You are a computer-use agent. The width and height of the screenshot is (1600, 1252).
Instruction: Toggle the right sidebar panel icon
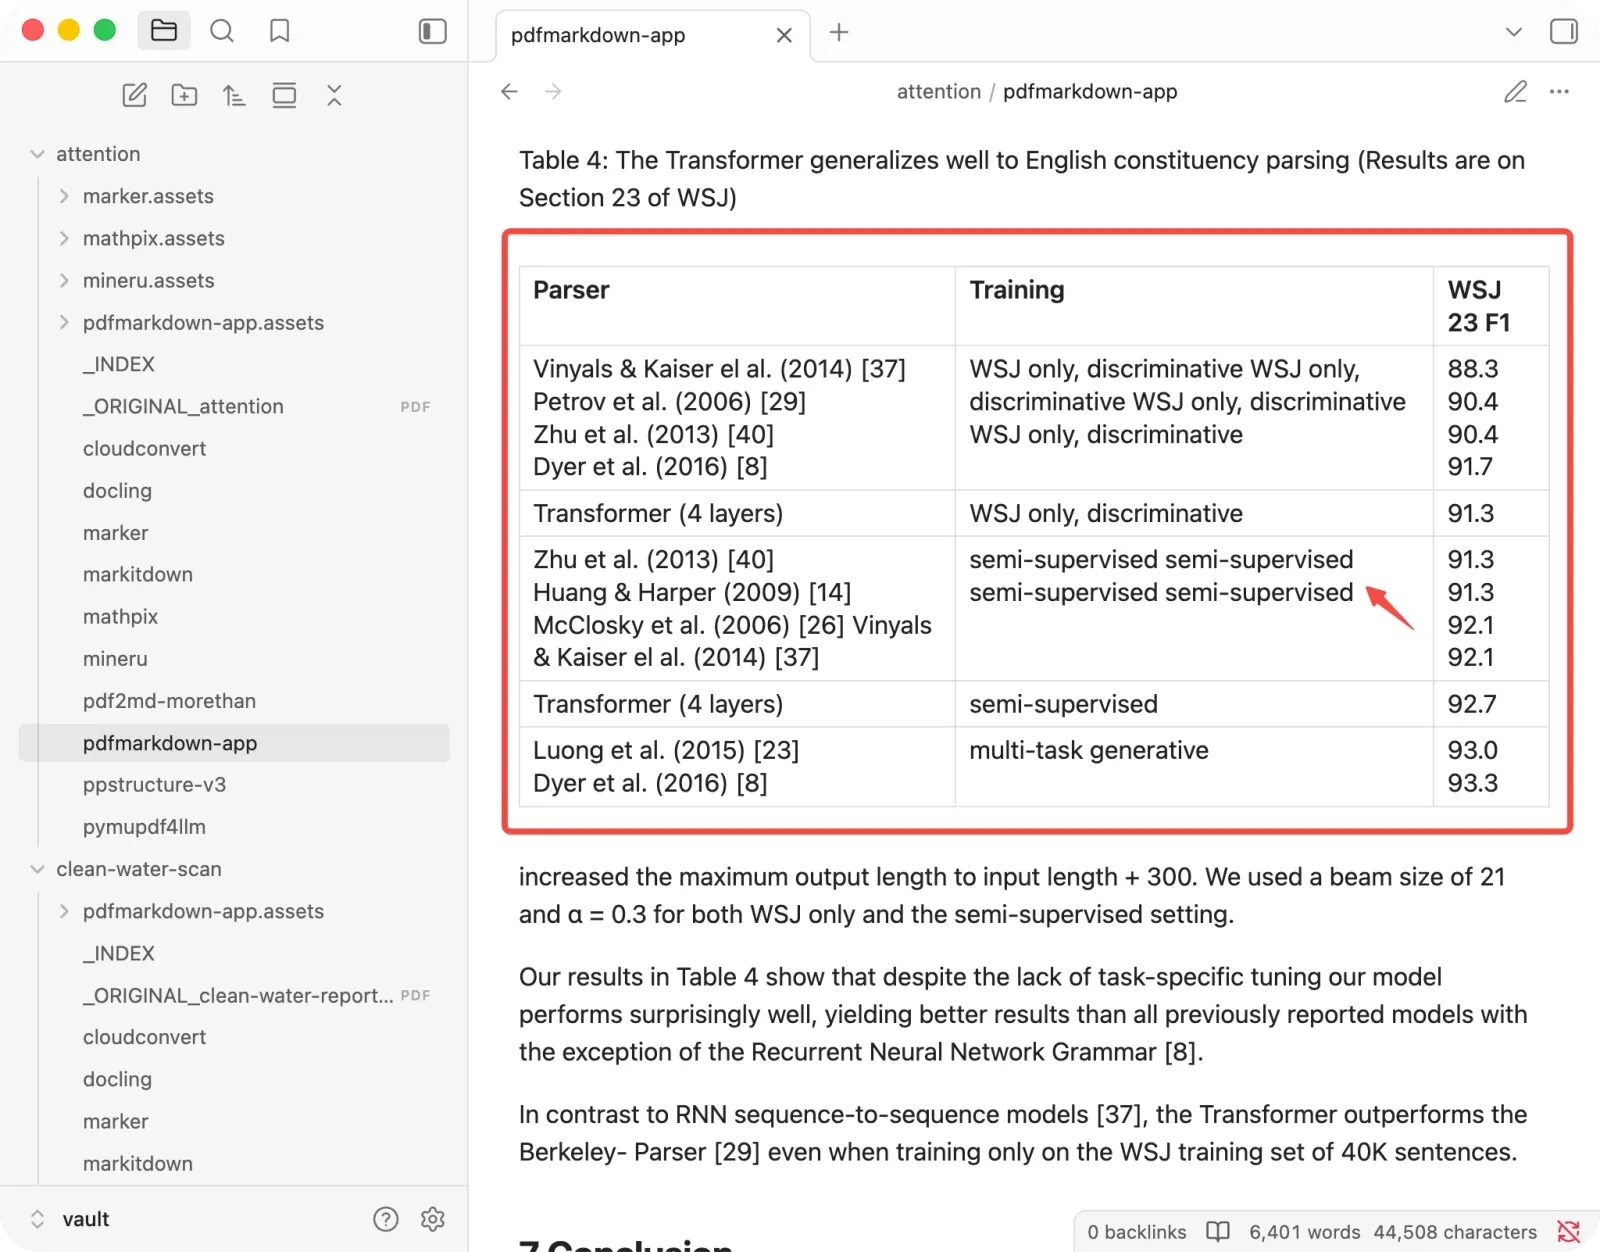point(1564,32)
